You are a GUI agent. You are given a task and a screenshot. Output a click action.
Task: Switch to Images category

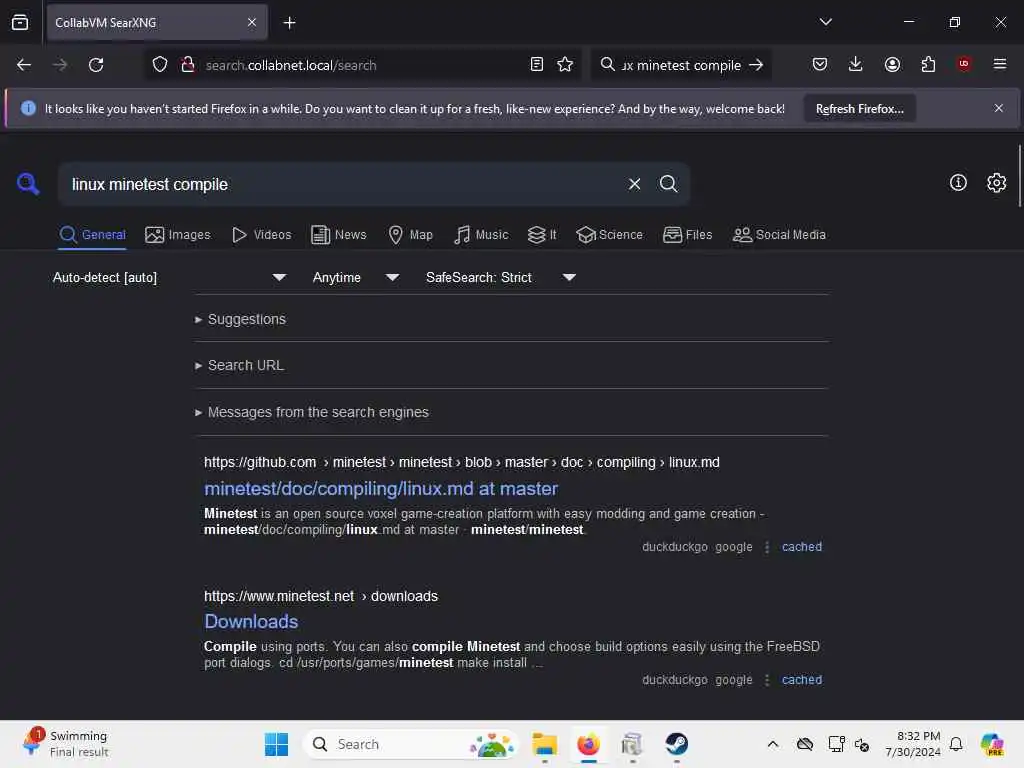pos(178,234)
